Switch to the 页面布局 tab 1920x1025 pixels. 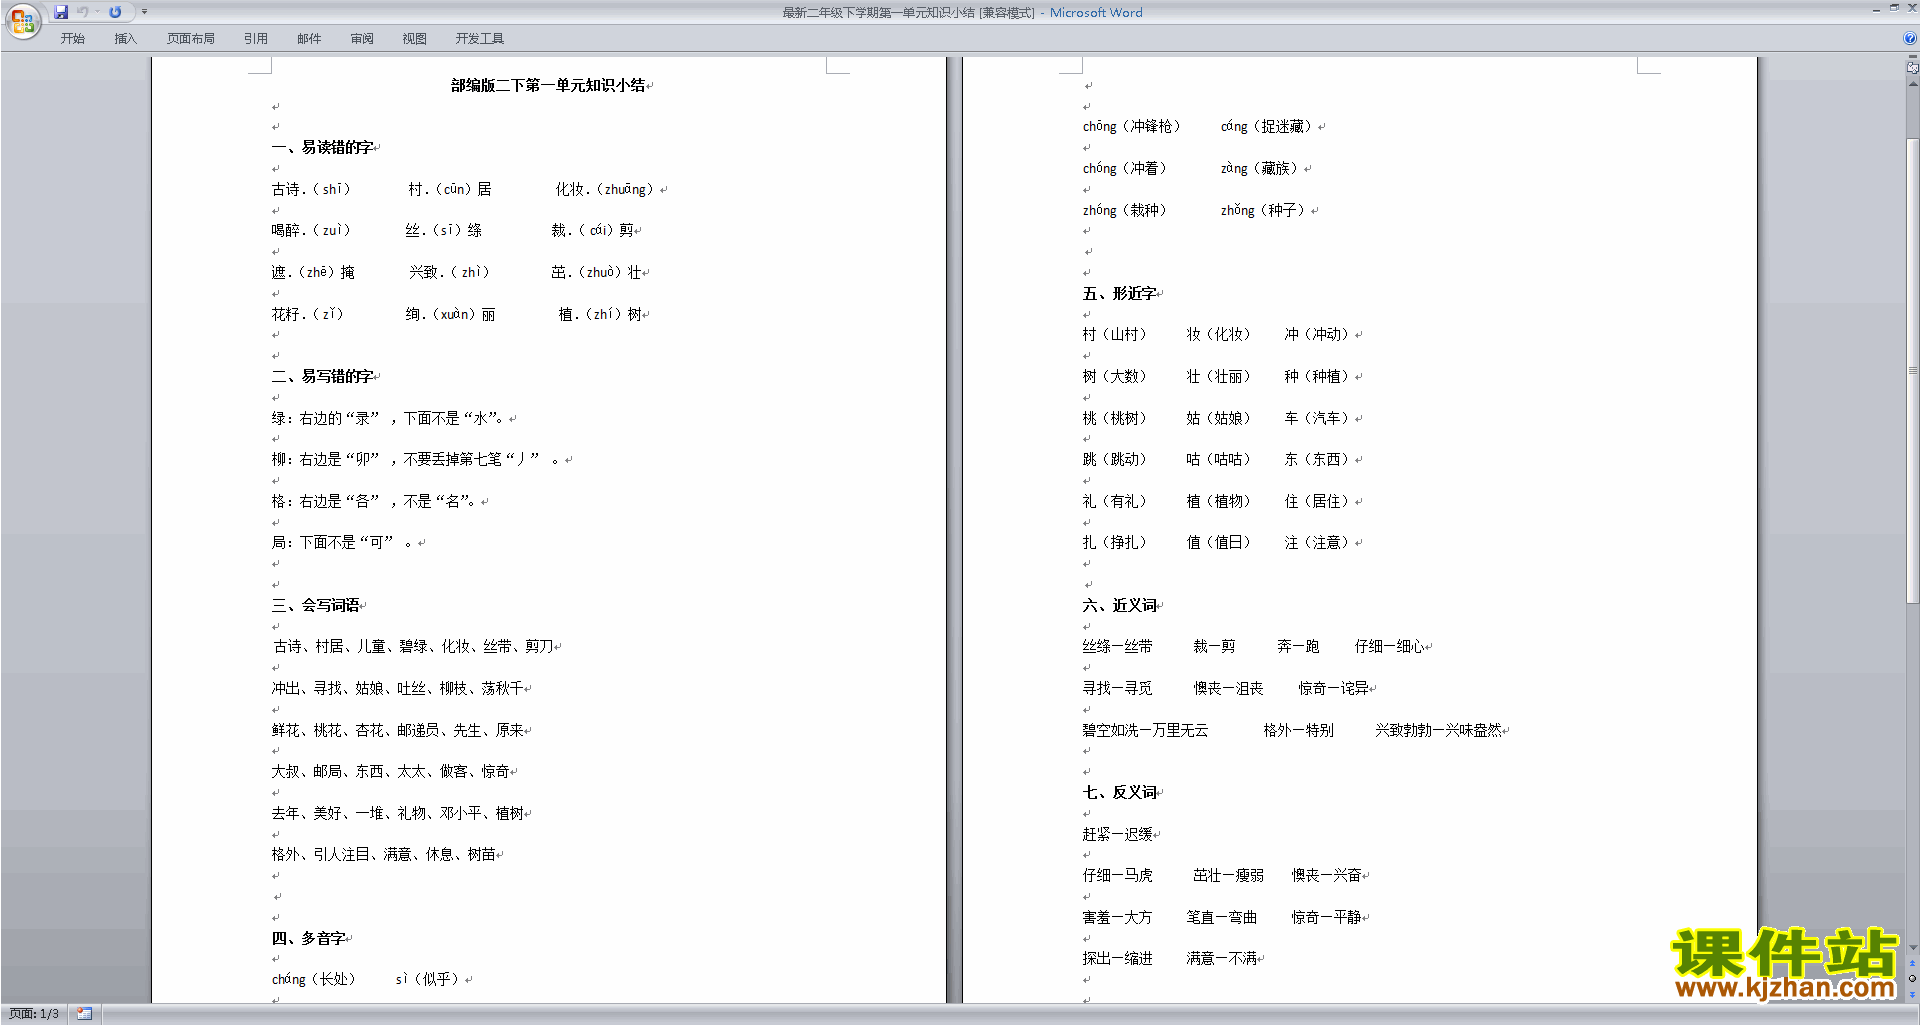click(x=191, y=39)
